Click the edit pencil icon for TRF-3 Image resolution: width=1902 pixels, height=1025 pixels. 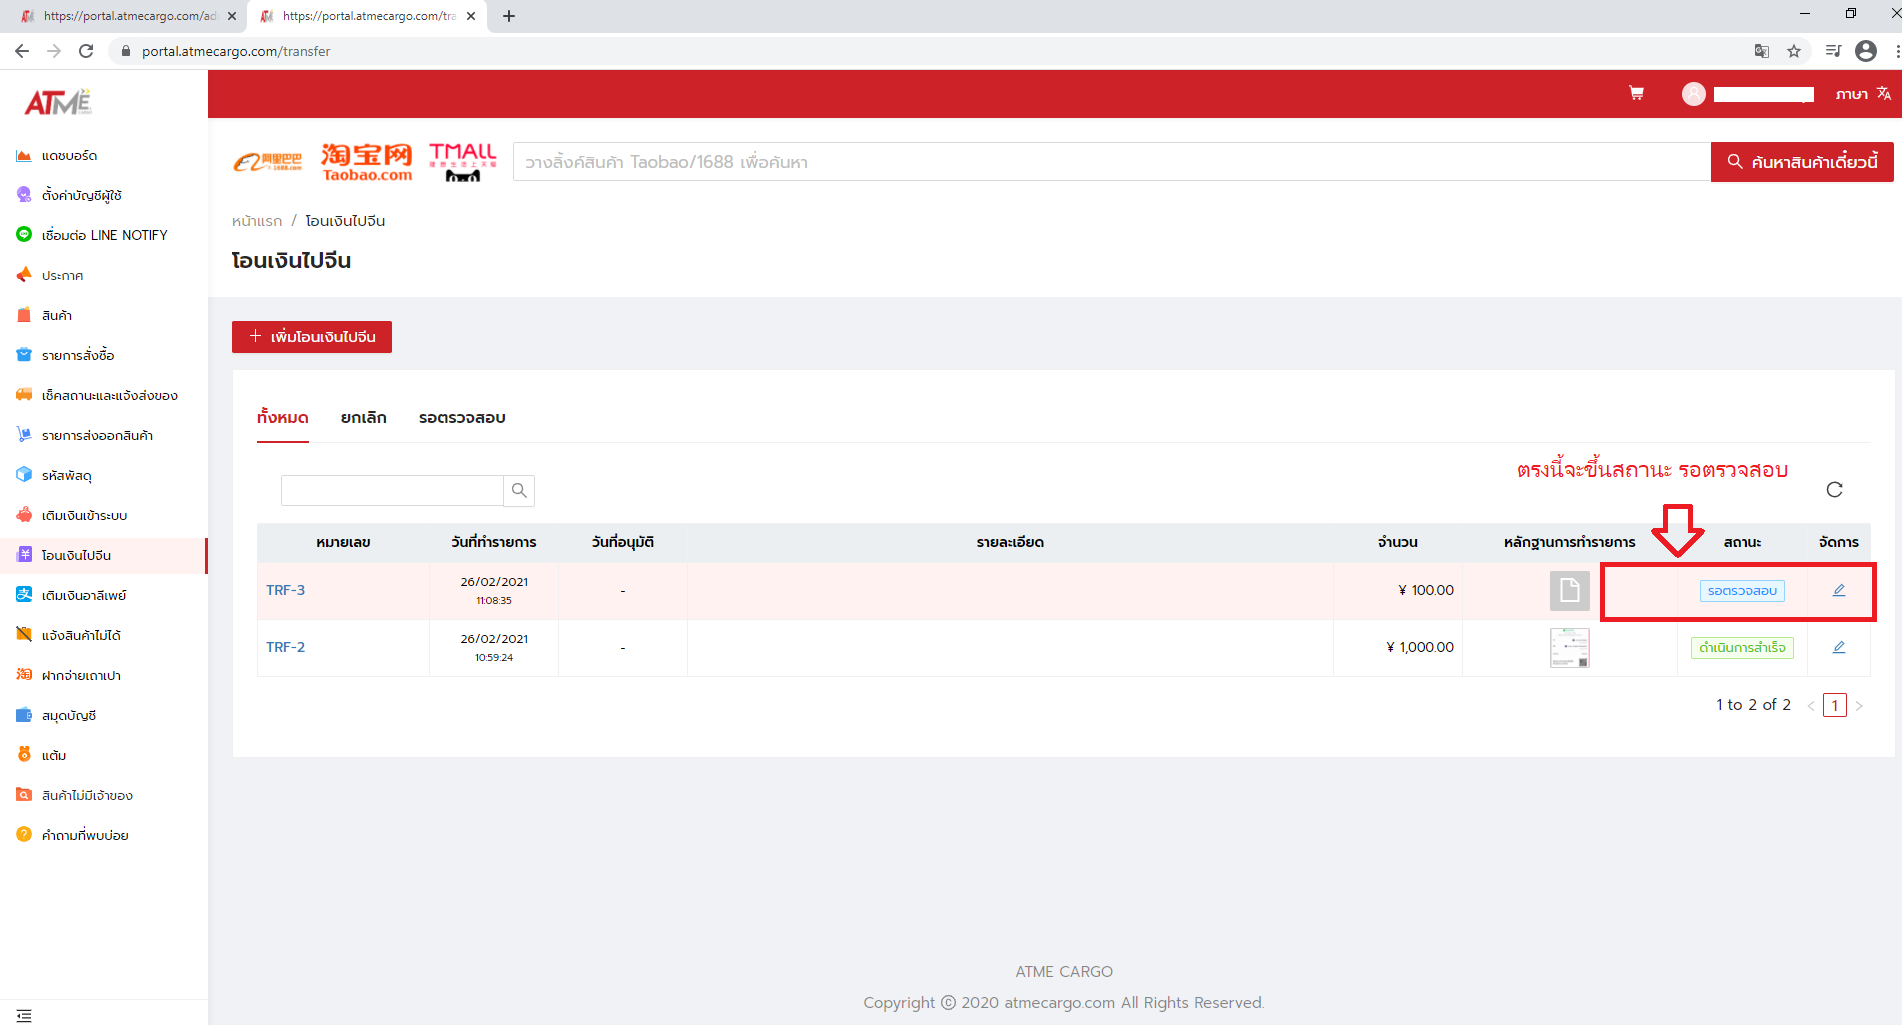coord(1838,590)
